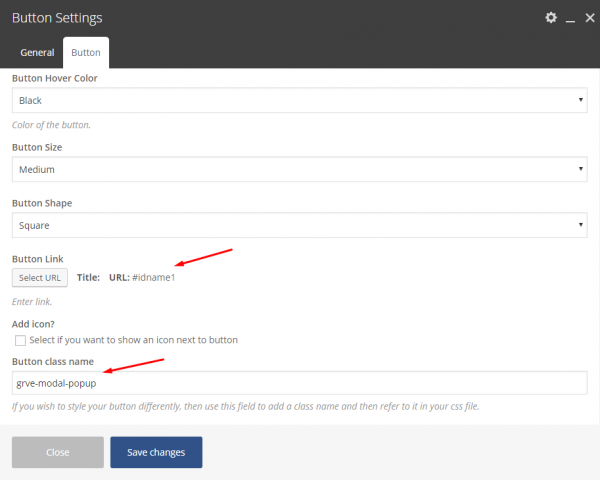Open the Button Shape dropdown showing Square

click(299, 225)
